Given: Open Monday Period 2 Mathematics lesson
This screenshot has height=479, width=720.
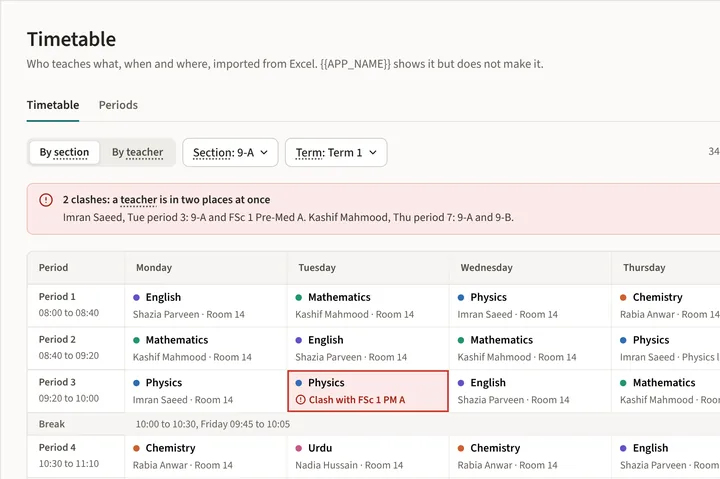Looking at the screenshot, I should click(x=206, y=349).
